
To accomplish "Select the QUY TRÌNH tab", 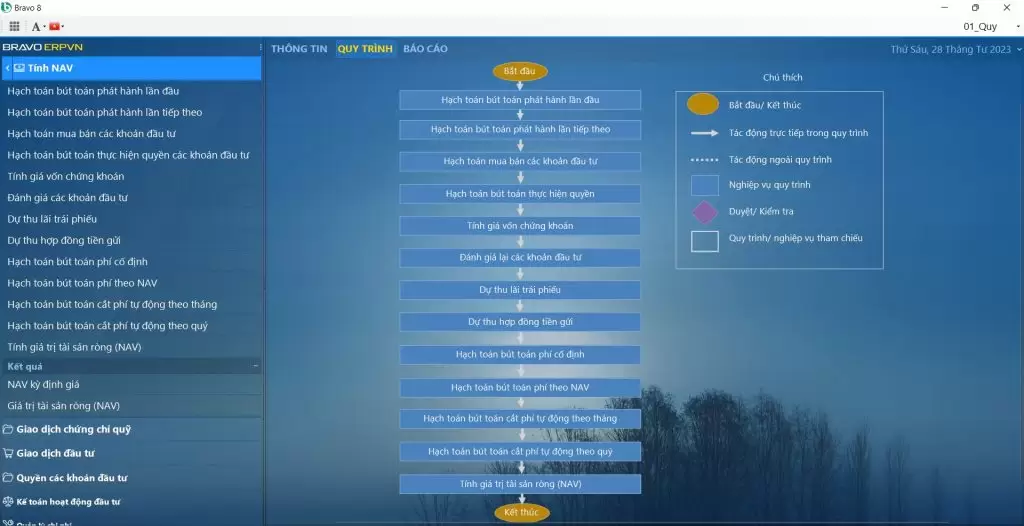I will click(x=365, y=49).
